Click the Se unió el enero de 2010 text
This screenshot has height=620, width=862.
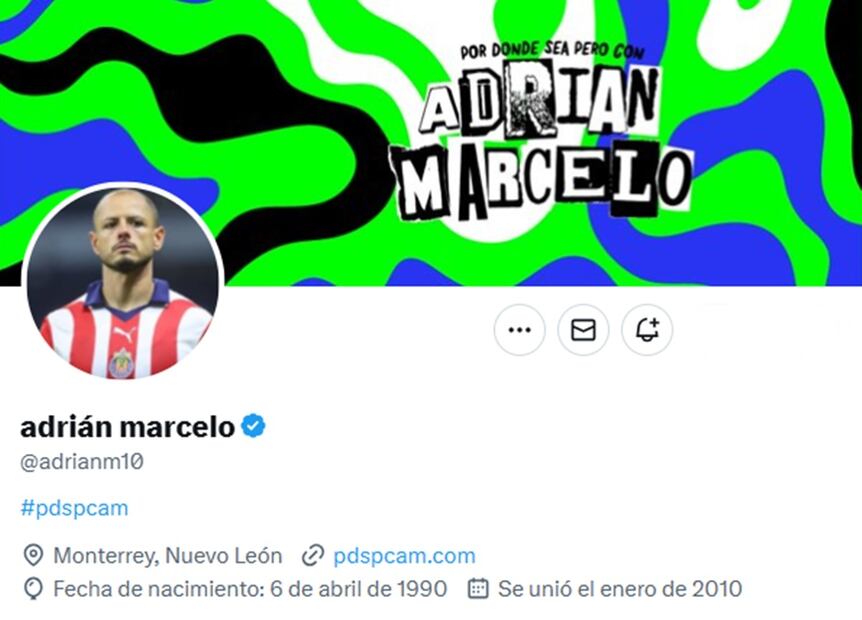point(620,589)
